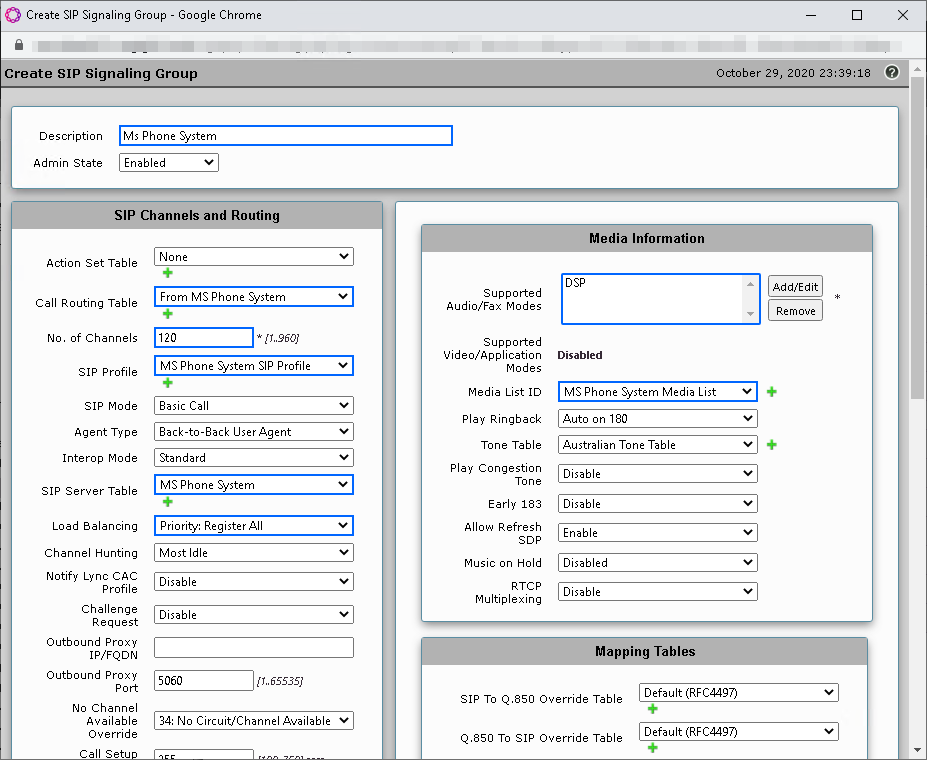This screenshot has height=760, width=927.
Task: Open Call Routing Table dropdown
Action: coord(254,297)
